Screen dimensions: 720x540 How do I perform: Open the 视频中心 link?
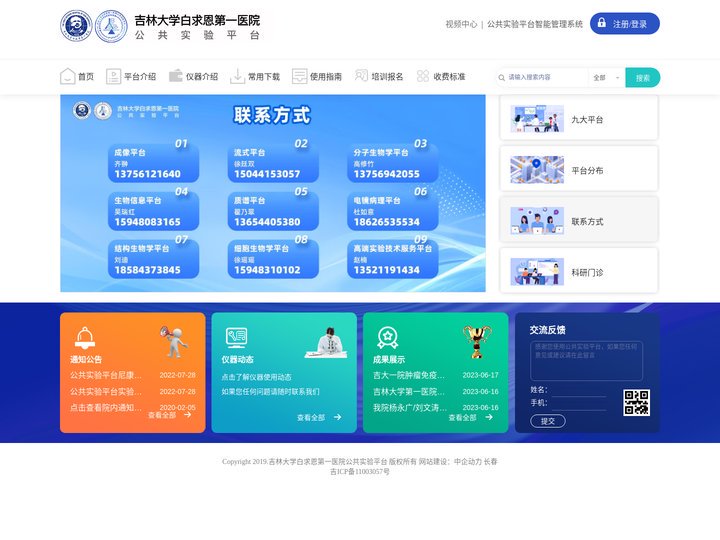461,24
